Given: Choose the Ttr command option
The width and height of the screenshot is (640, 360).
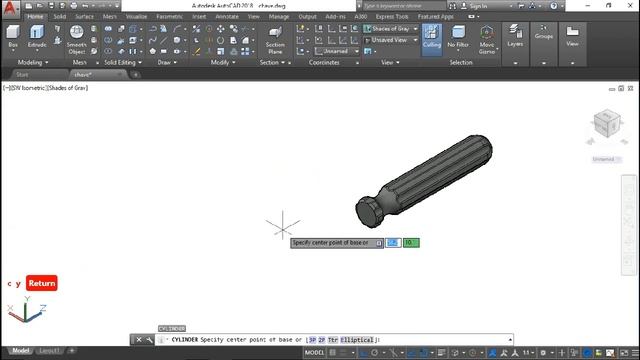Looking at the screenshot, I should pos(333,340).
